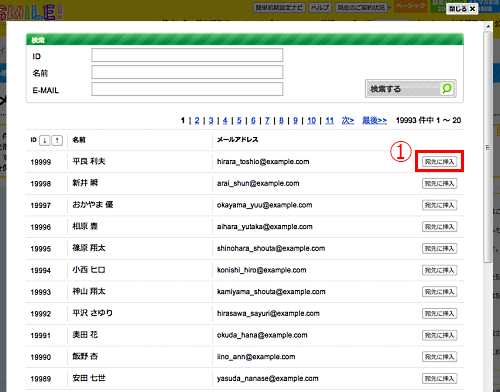This screenshot has width=500, height=392.
Task: Go to page 11 of results
Action: (329, 120)
